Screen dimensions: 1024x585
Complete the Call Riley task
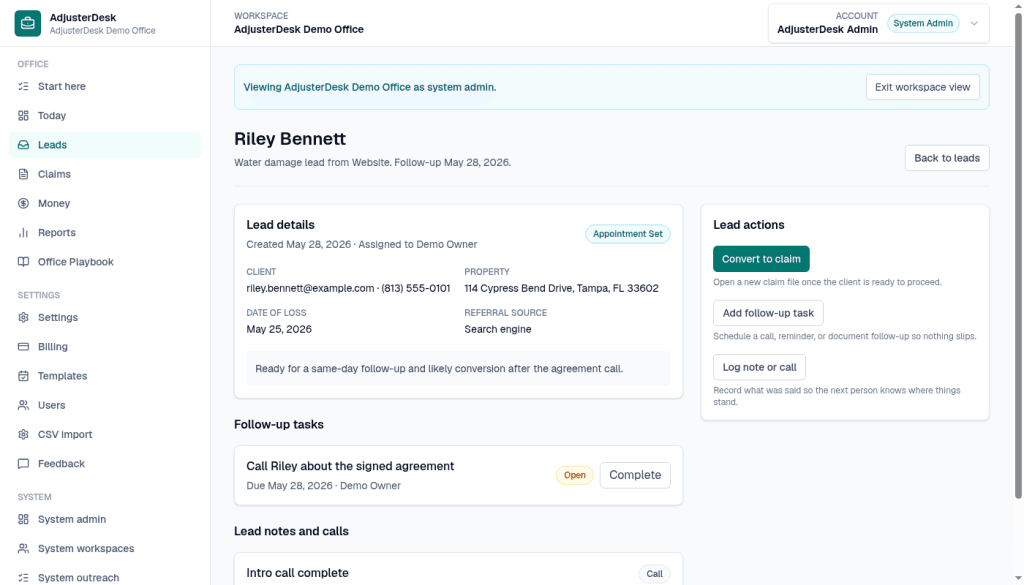click(635, 475)
